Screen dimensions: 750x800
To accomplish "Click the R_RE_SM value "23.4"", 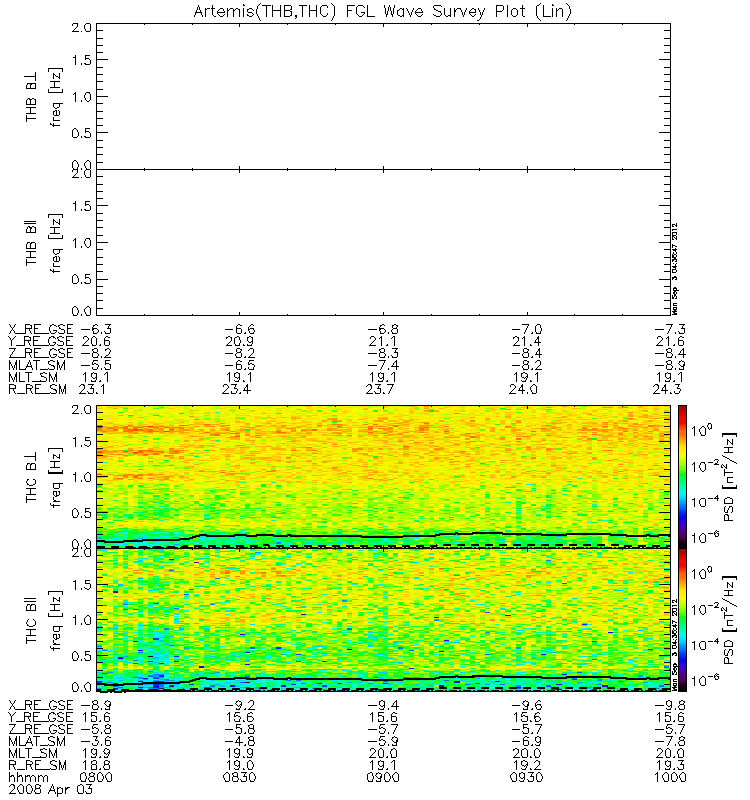I will click(x=236, y=389).
